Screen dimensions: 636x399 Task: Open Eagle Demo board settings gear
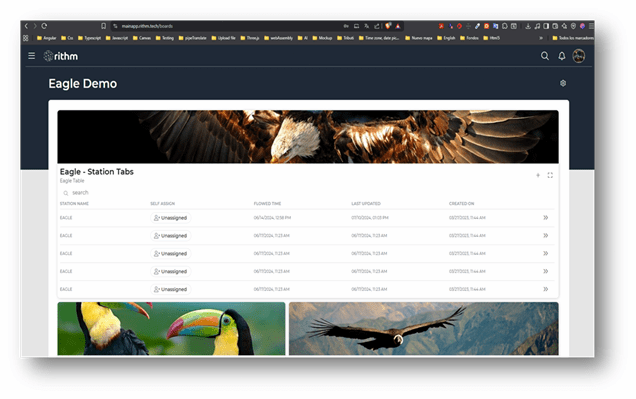coord(563,83)
